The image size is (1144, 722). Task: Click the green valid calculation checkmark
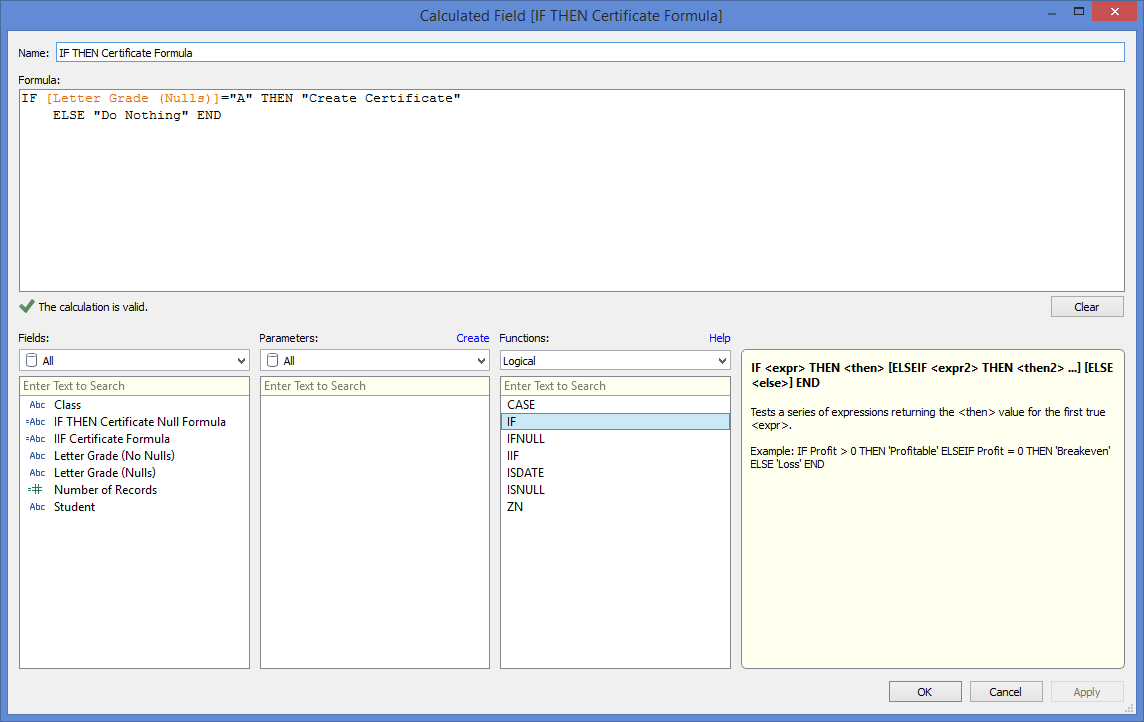click(x=27, y=307)
